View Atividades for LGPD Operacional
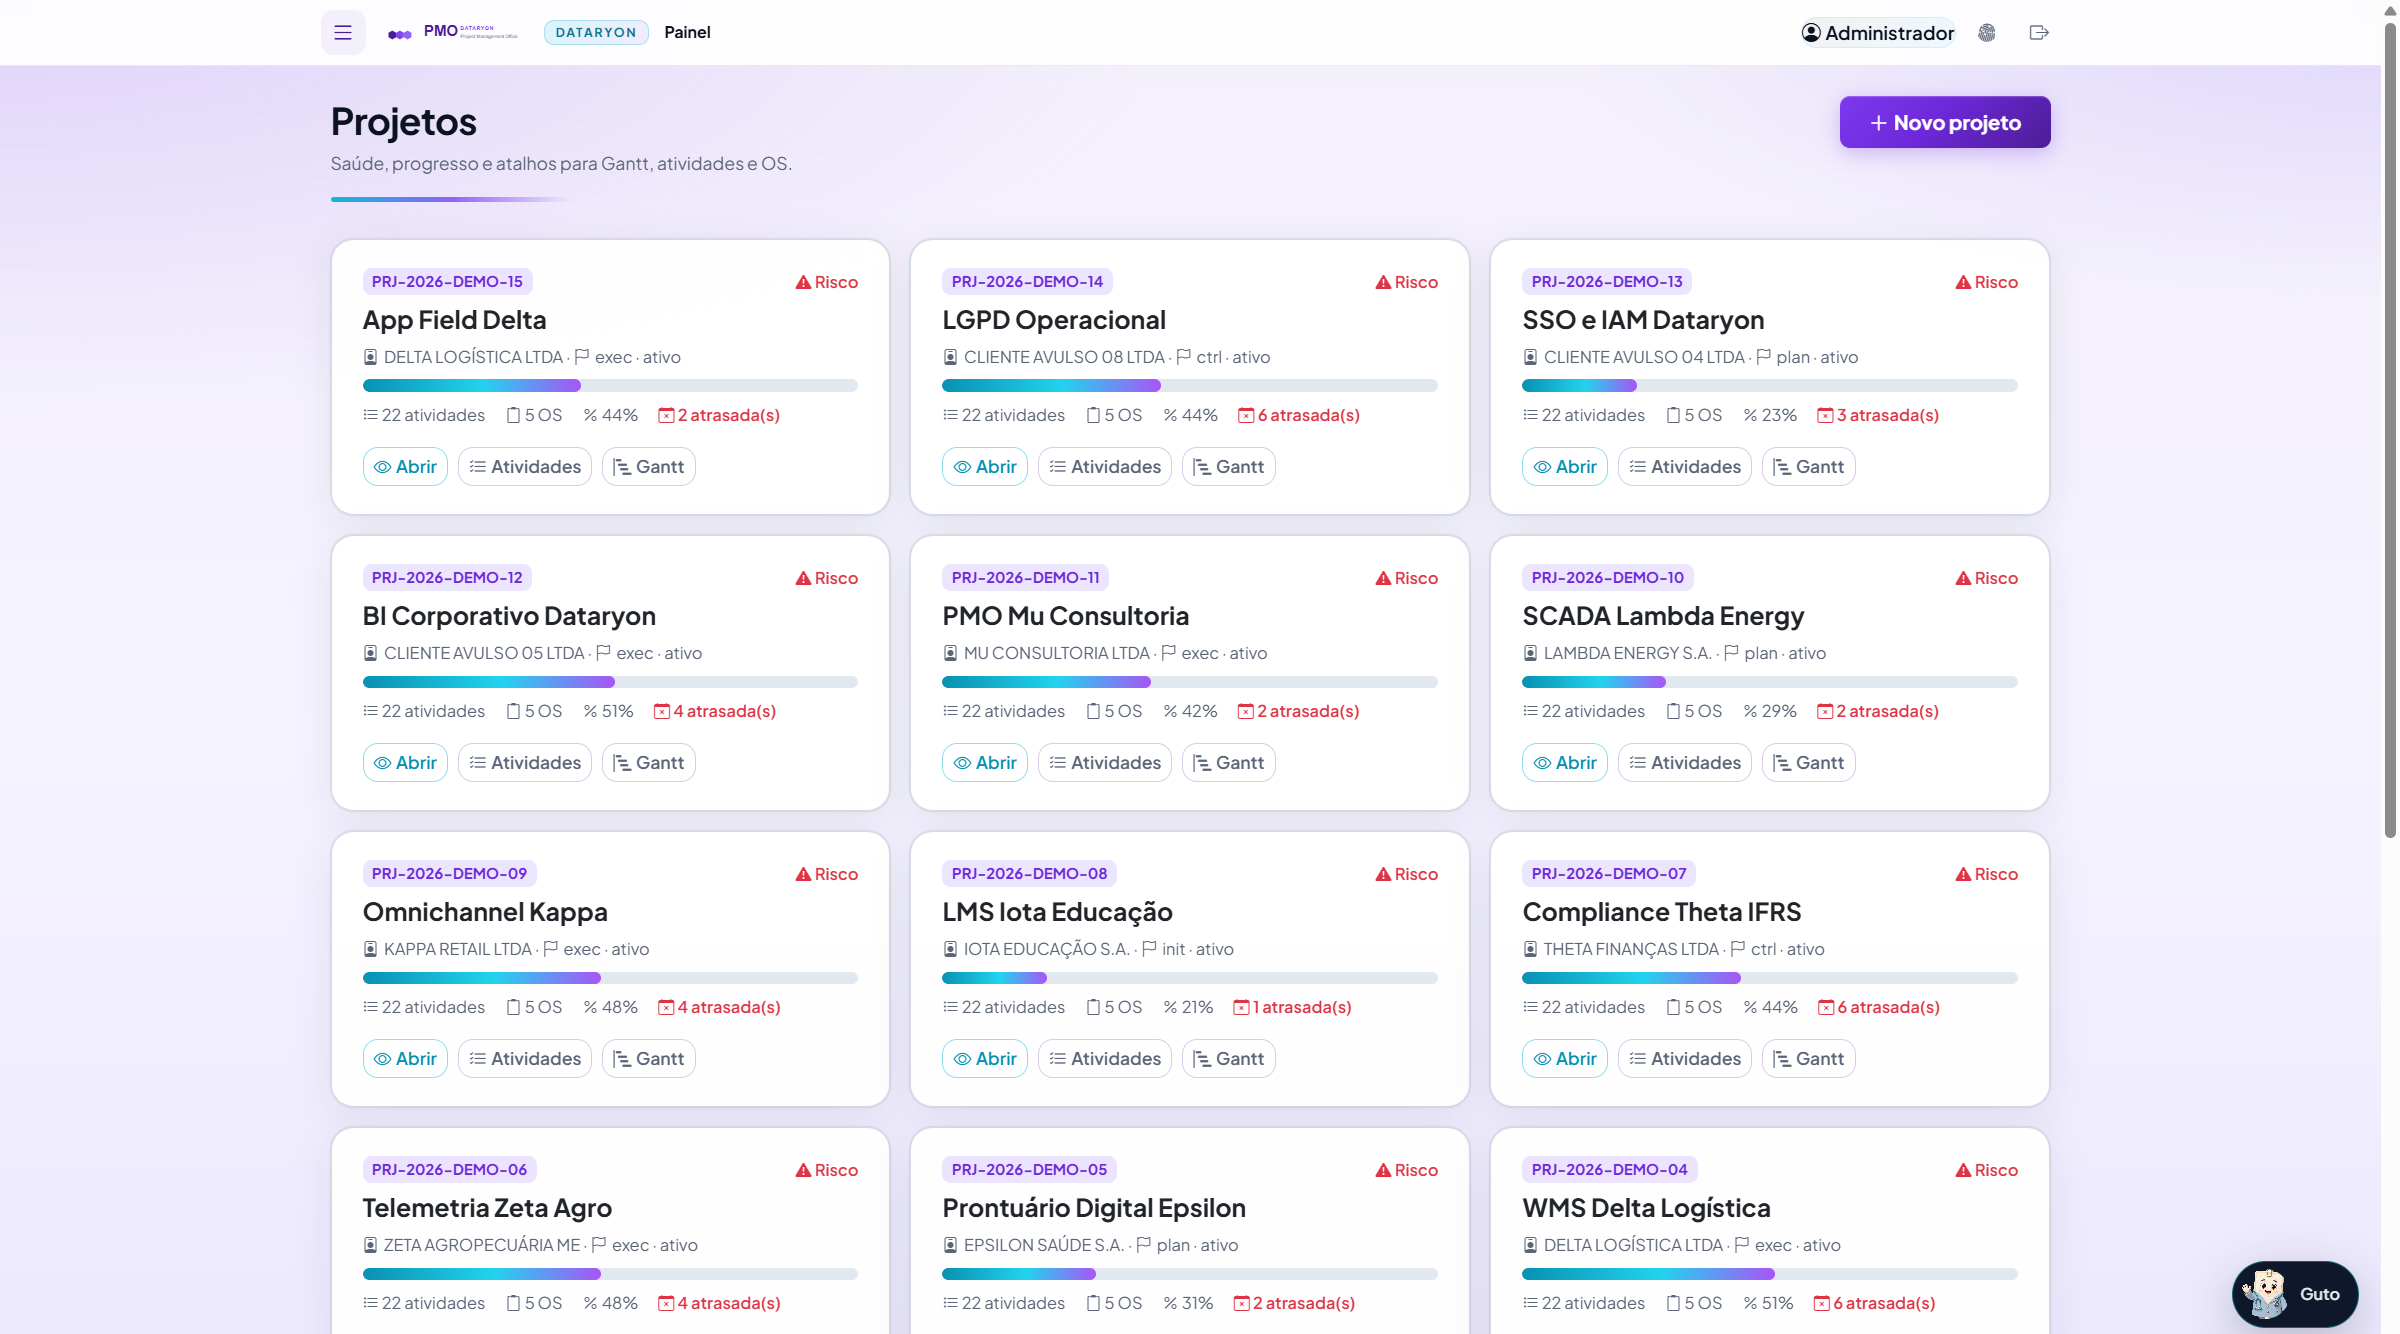This screenshot has width=2400, height=1334. tap(1105, 467)
